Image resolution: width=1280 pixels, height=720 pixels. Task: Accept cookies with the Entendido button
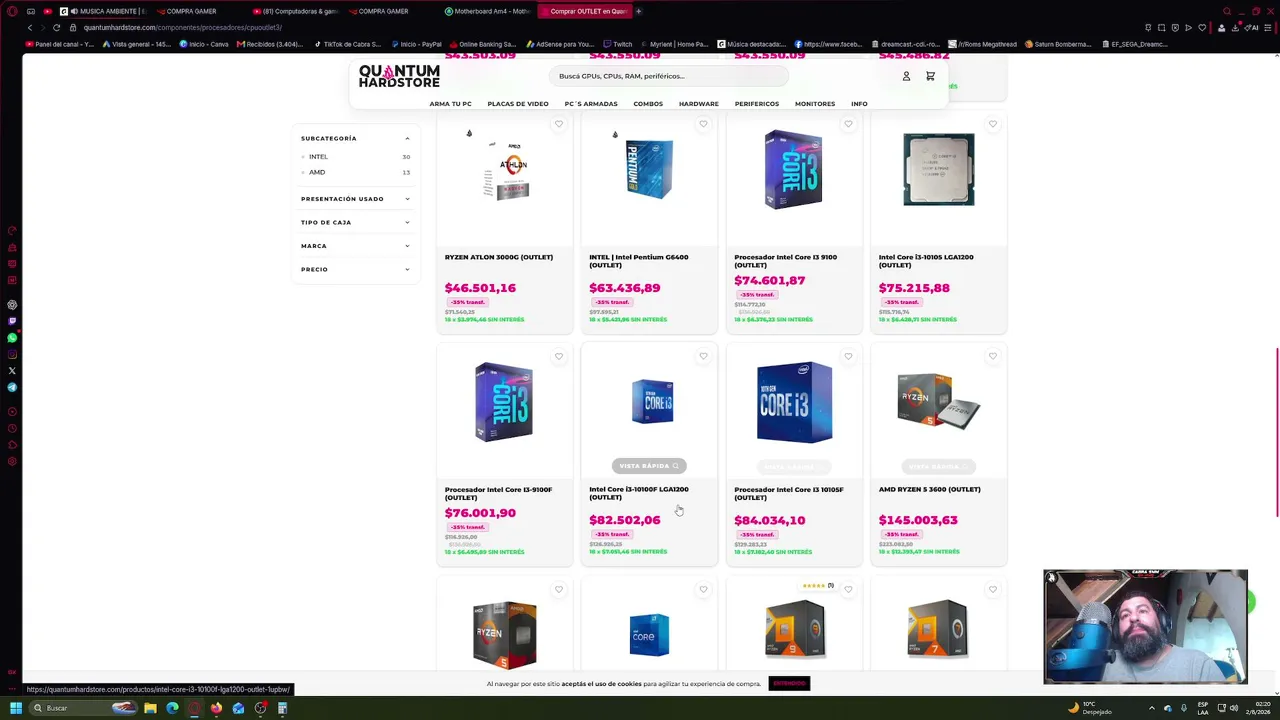(x=789, y=683)
